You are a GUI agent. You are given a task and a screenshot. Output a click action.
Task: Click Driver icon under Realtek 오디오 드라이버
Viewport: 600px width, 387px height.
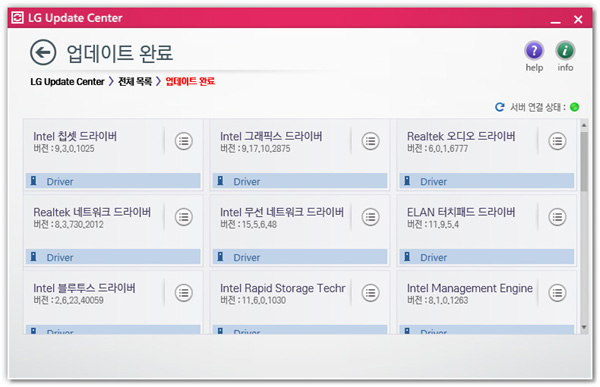[407, 181]
